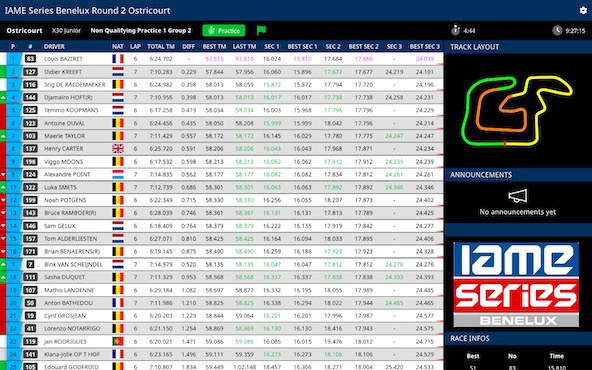The width and height of the screenshot is (592, 370).
Task: Click the IAME Series Benelux logo
Action: pos(516,284)
